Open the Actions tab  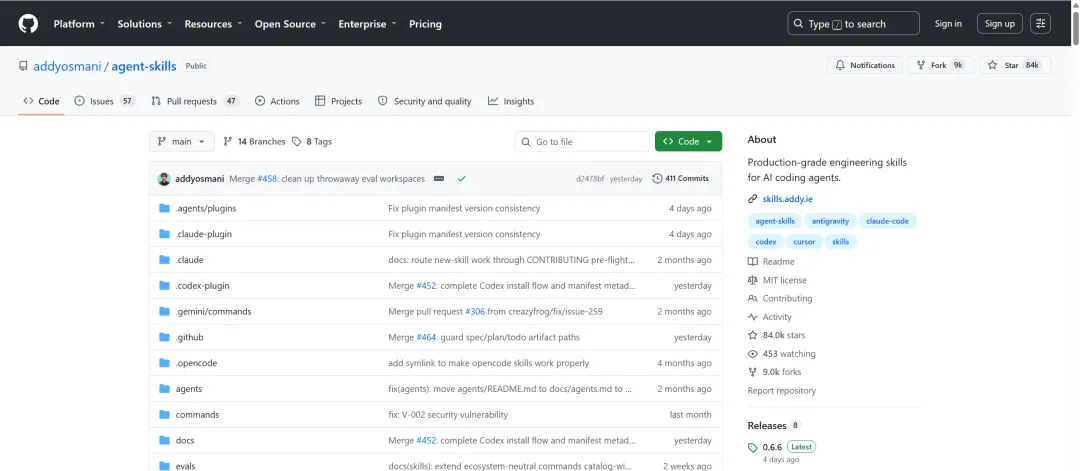pyautogui.click(x=277, y=101)
